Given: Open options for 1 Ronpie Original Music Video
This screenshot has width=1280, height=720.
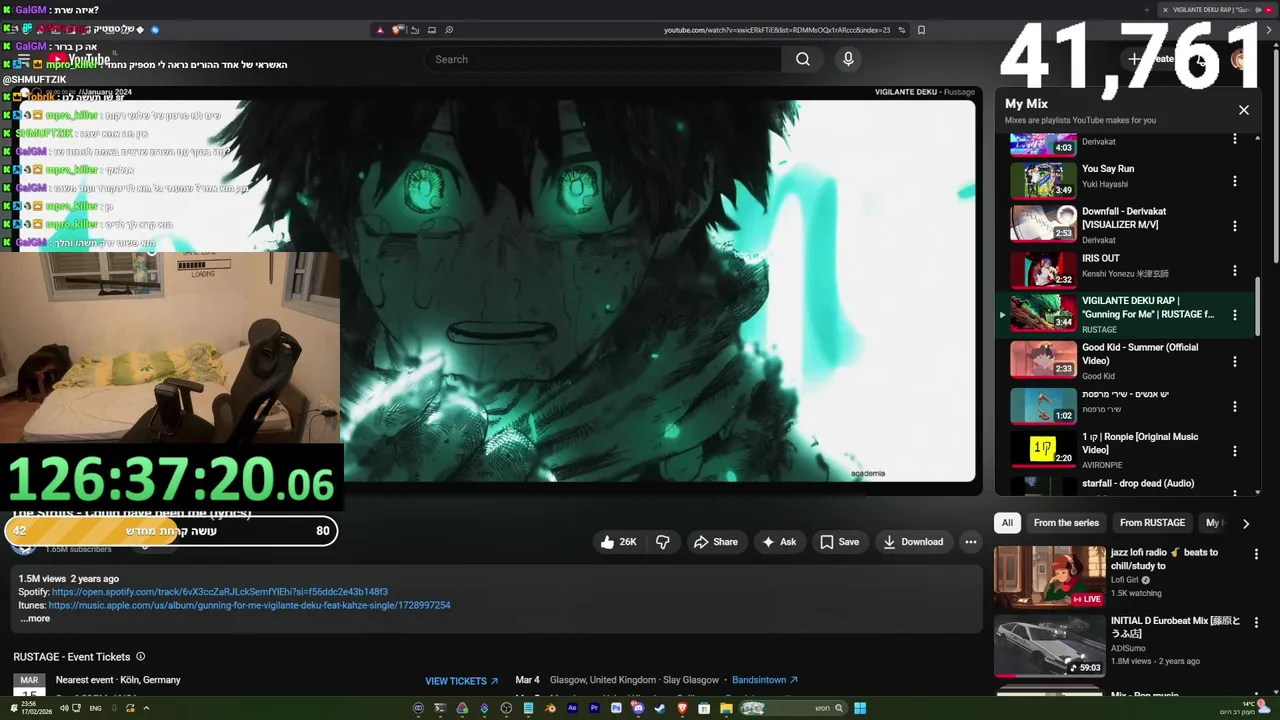Looking at the screenshot, I should pyautogui.click(x=1235, y=451).
